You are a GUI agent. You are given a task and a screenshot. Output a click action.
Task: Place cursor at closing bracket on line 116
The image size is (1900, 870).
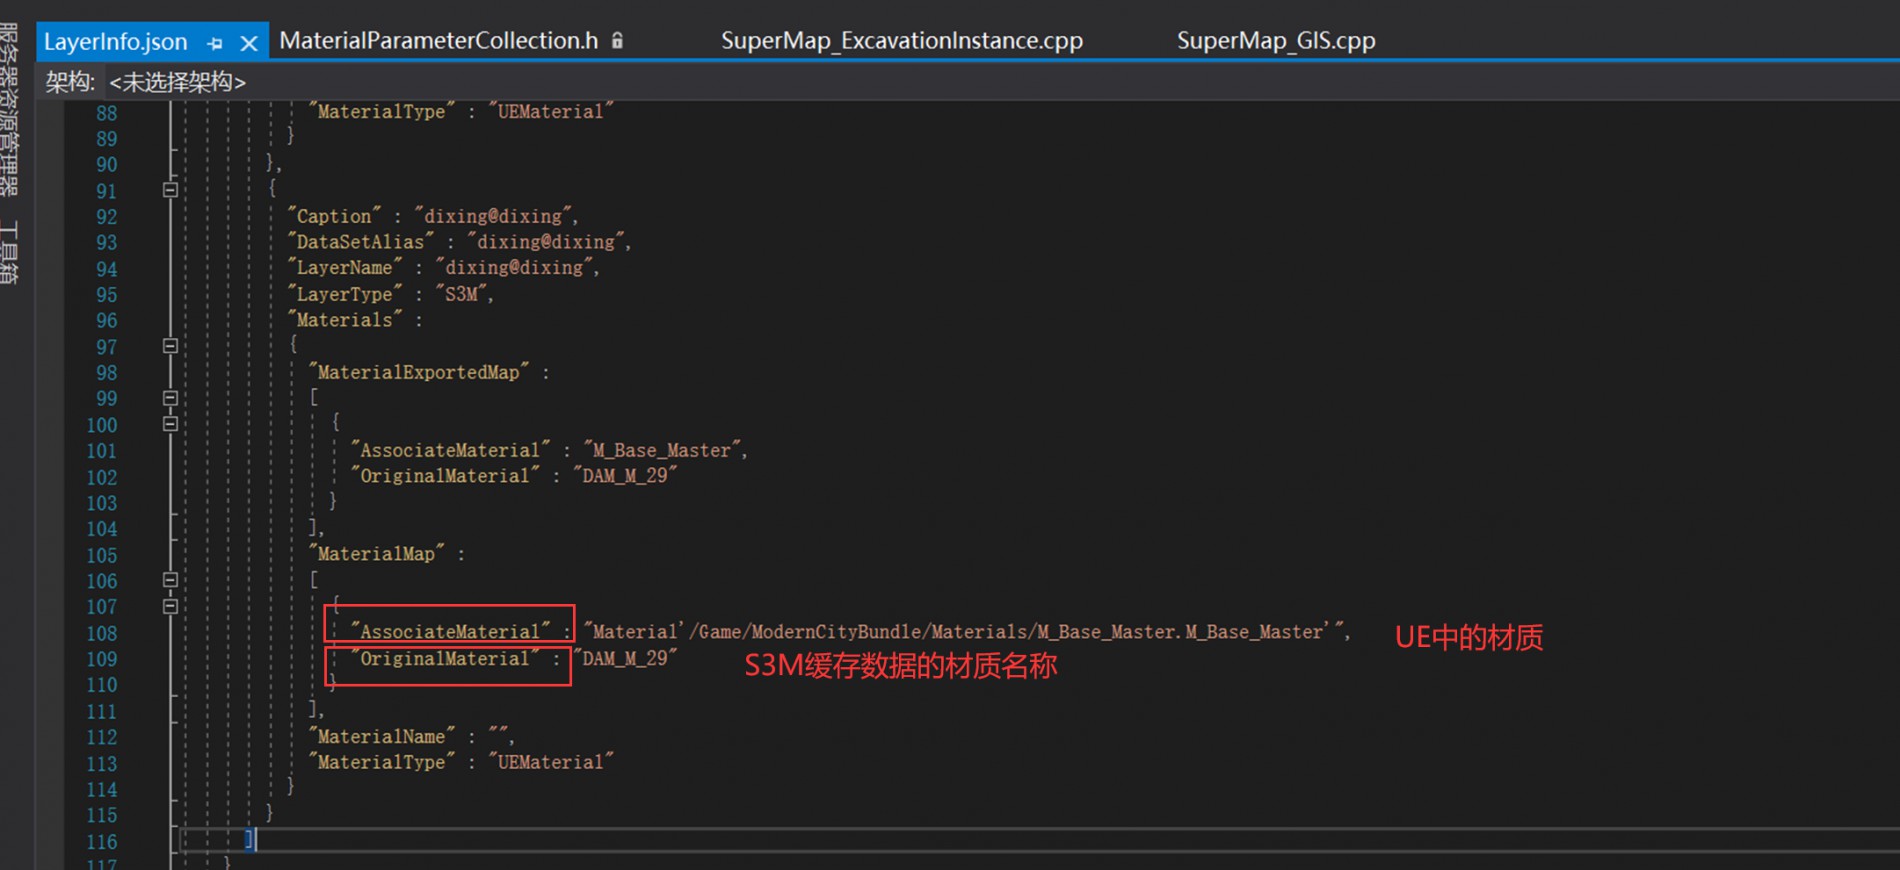[250, 840]
